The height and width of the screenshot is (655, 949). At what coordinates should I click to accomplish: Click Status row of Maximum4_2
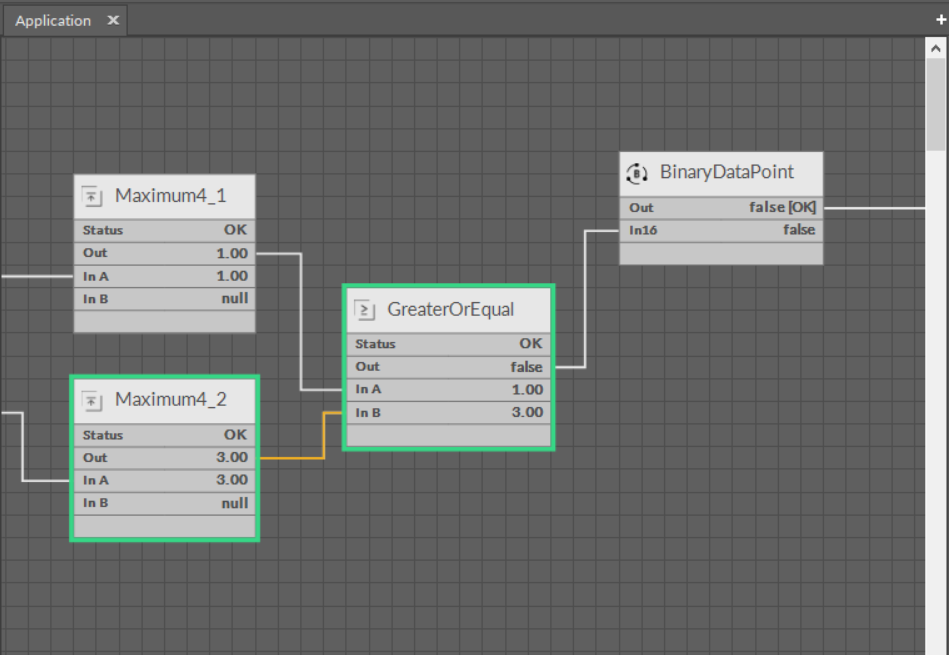tap(165, 435)
